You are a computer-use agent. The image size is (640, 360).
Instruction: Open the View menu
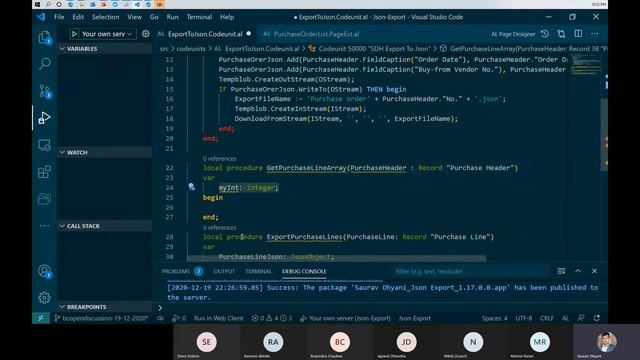coord(134,17)
